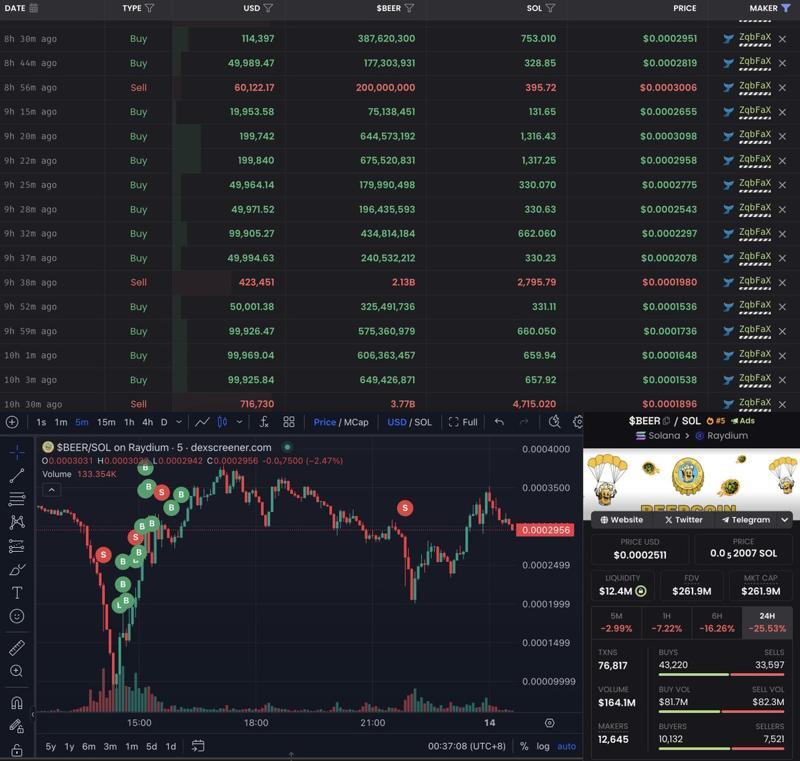Open the MAKER column filter
The width and height of the screenshot is (800, 761).
(x=786, y=8)
